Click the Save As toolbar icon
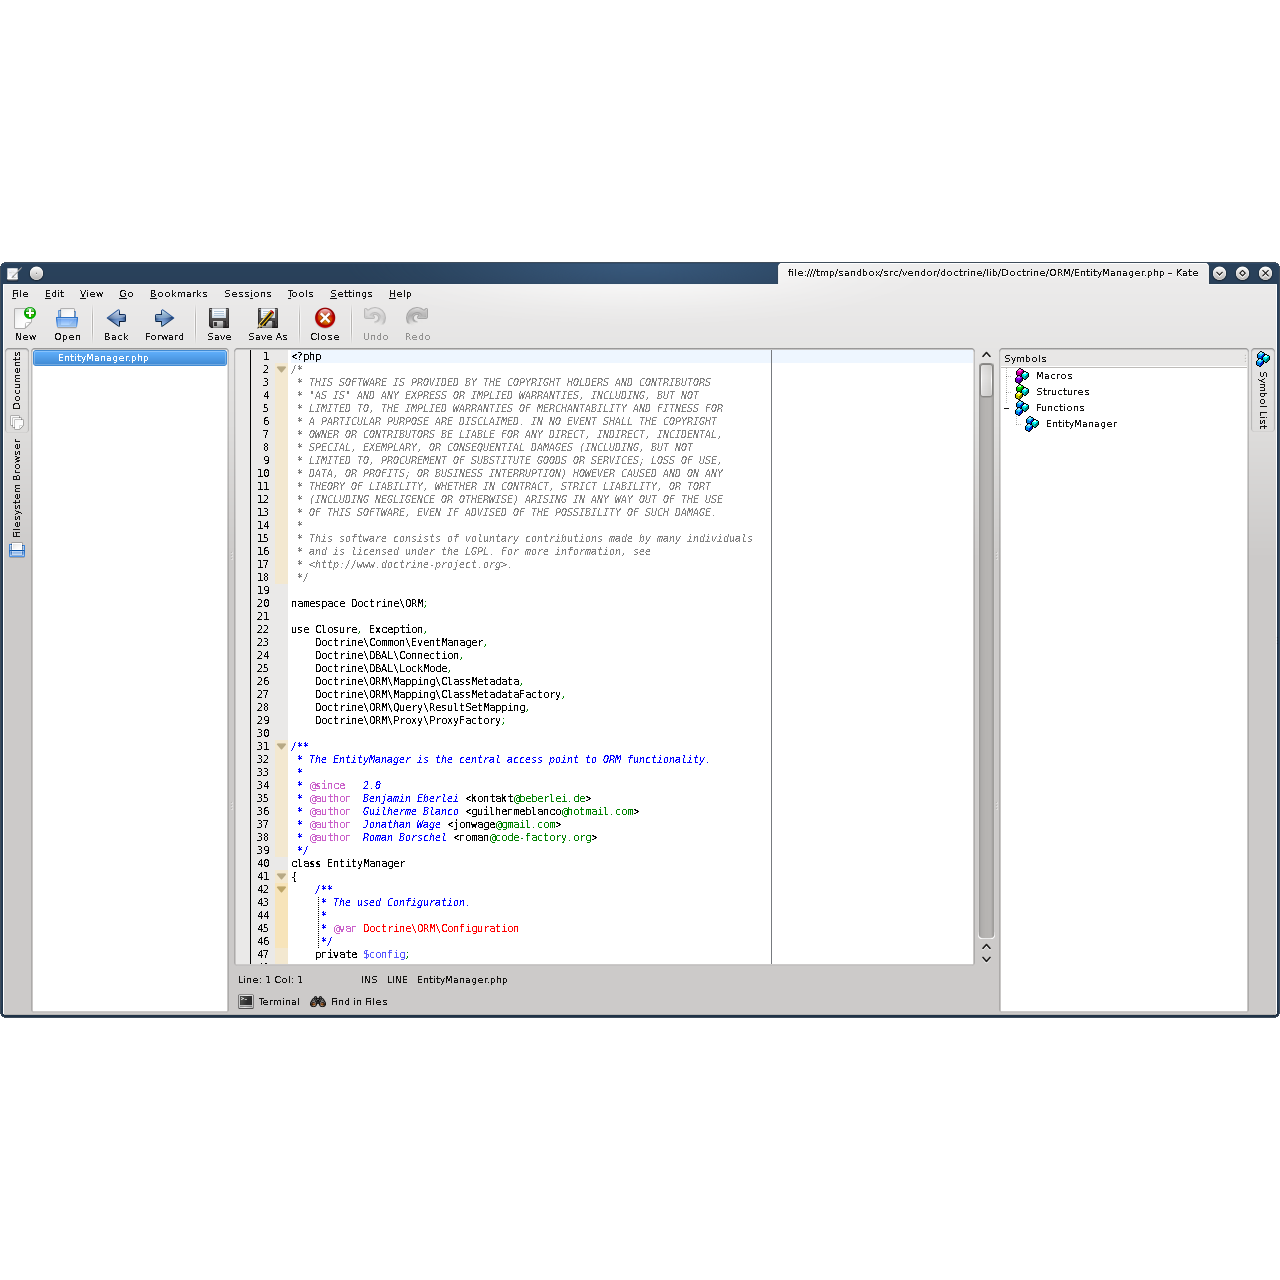 point(267,323)
